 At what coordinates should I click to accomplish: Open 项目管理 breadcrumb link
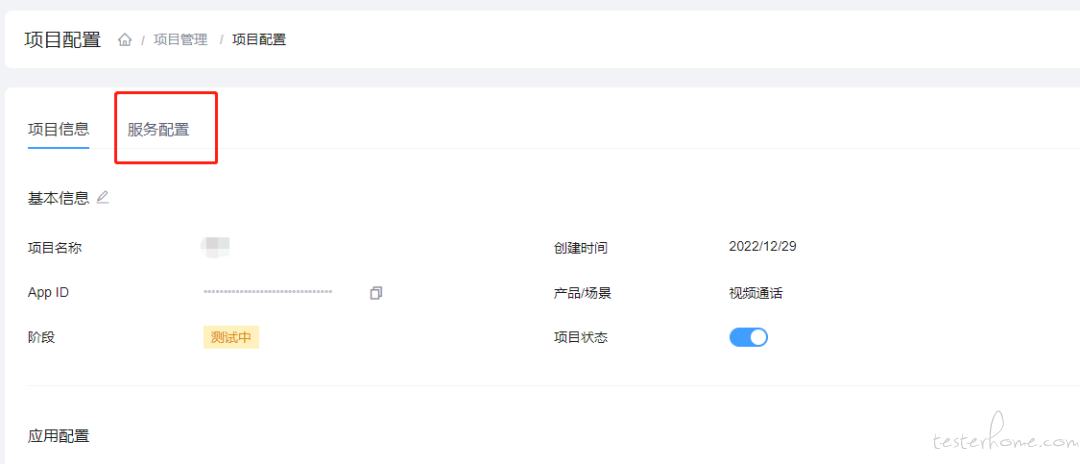[x=180, y=40]
